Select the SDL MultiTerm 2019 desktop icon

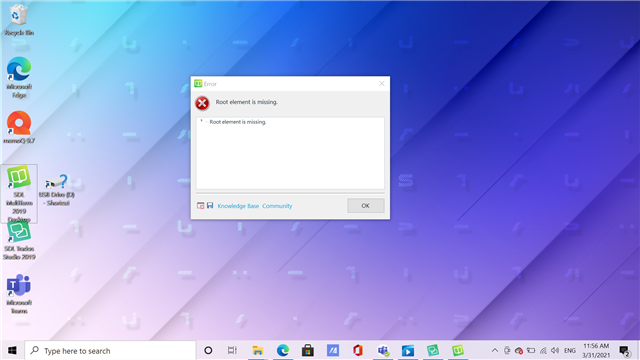pyautogui.click(x=19, y=193)
